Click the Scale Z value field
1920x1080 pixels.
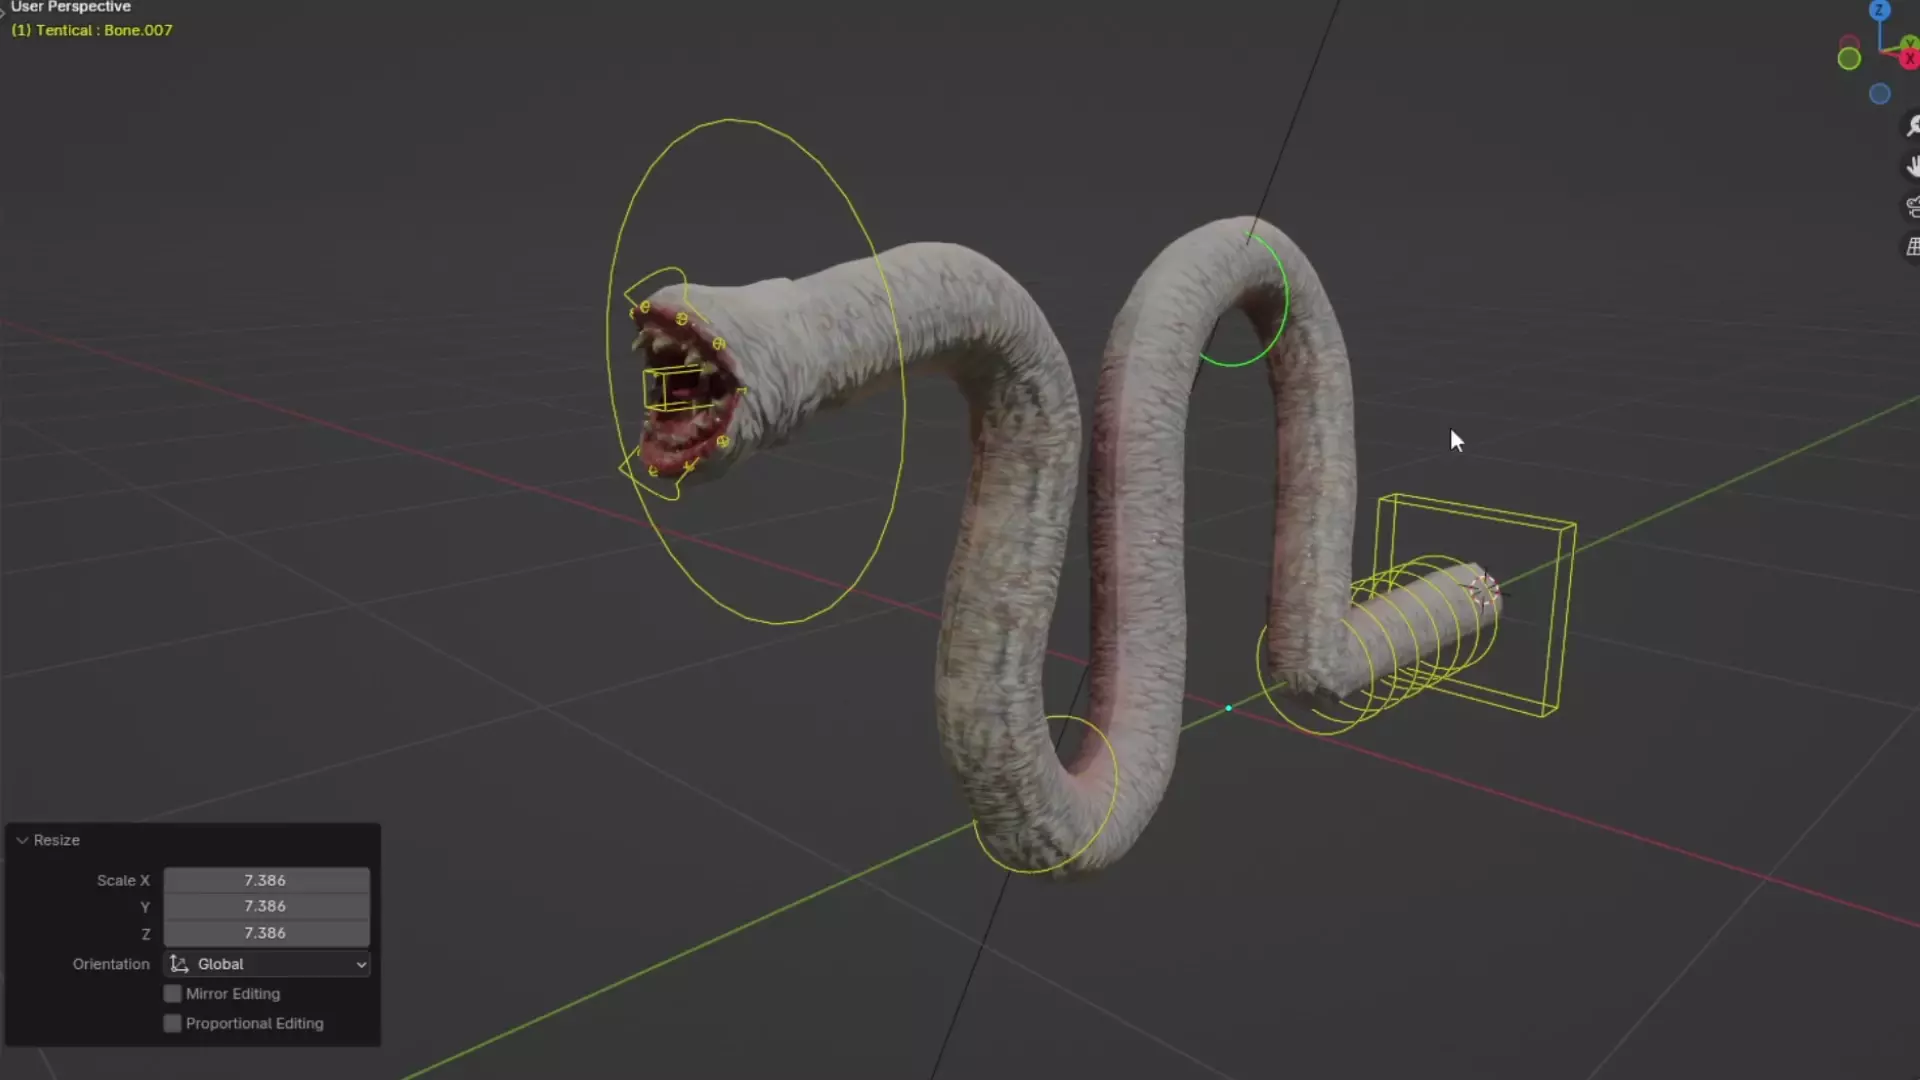[266, 933]
